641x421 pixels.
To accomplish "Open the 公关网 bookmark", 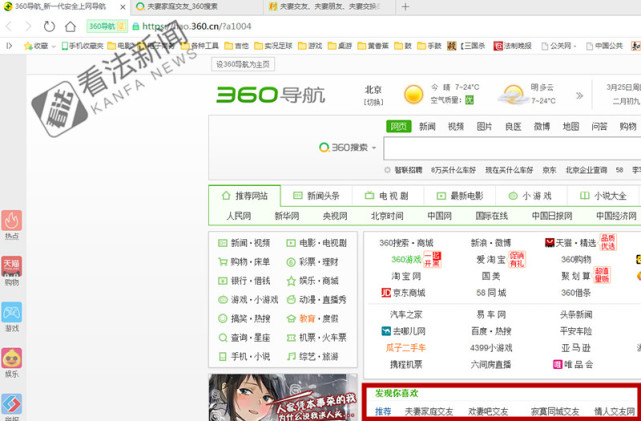I will [x=558, y=46].
